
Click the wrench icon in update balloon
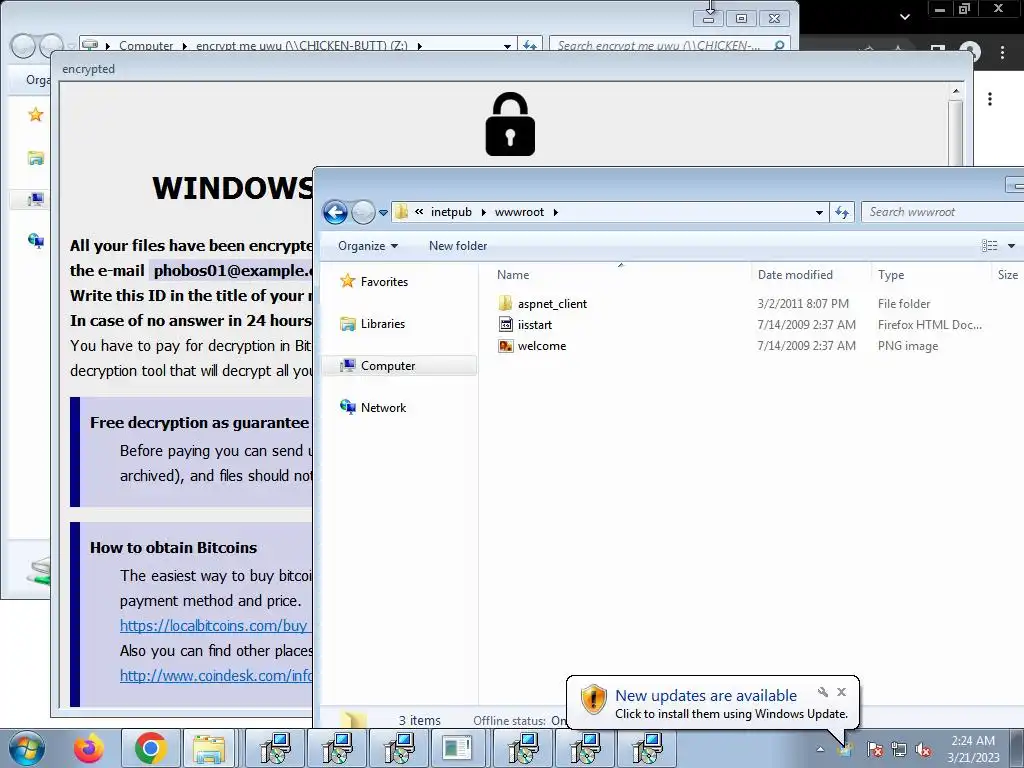pyautogui.click(x=823, y=692)
